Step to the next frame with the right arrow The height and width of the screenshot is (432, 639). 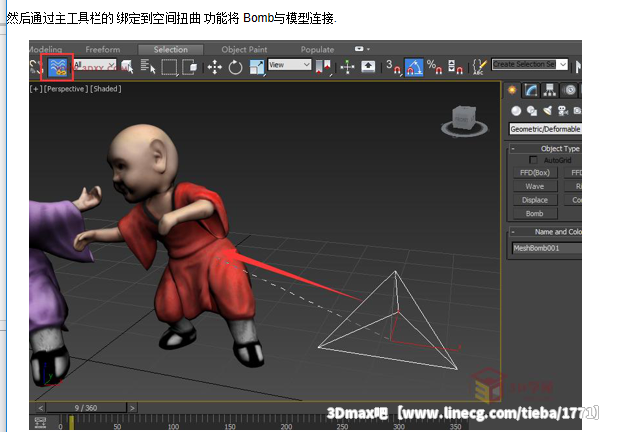(132, 408)
